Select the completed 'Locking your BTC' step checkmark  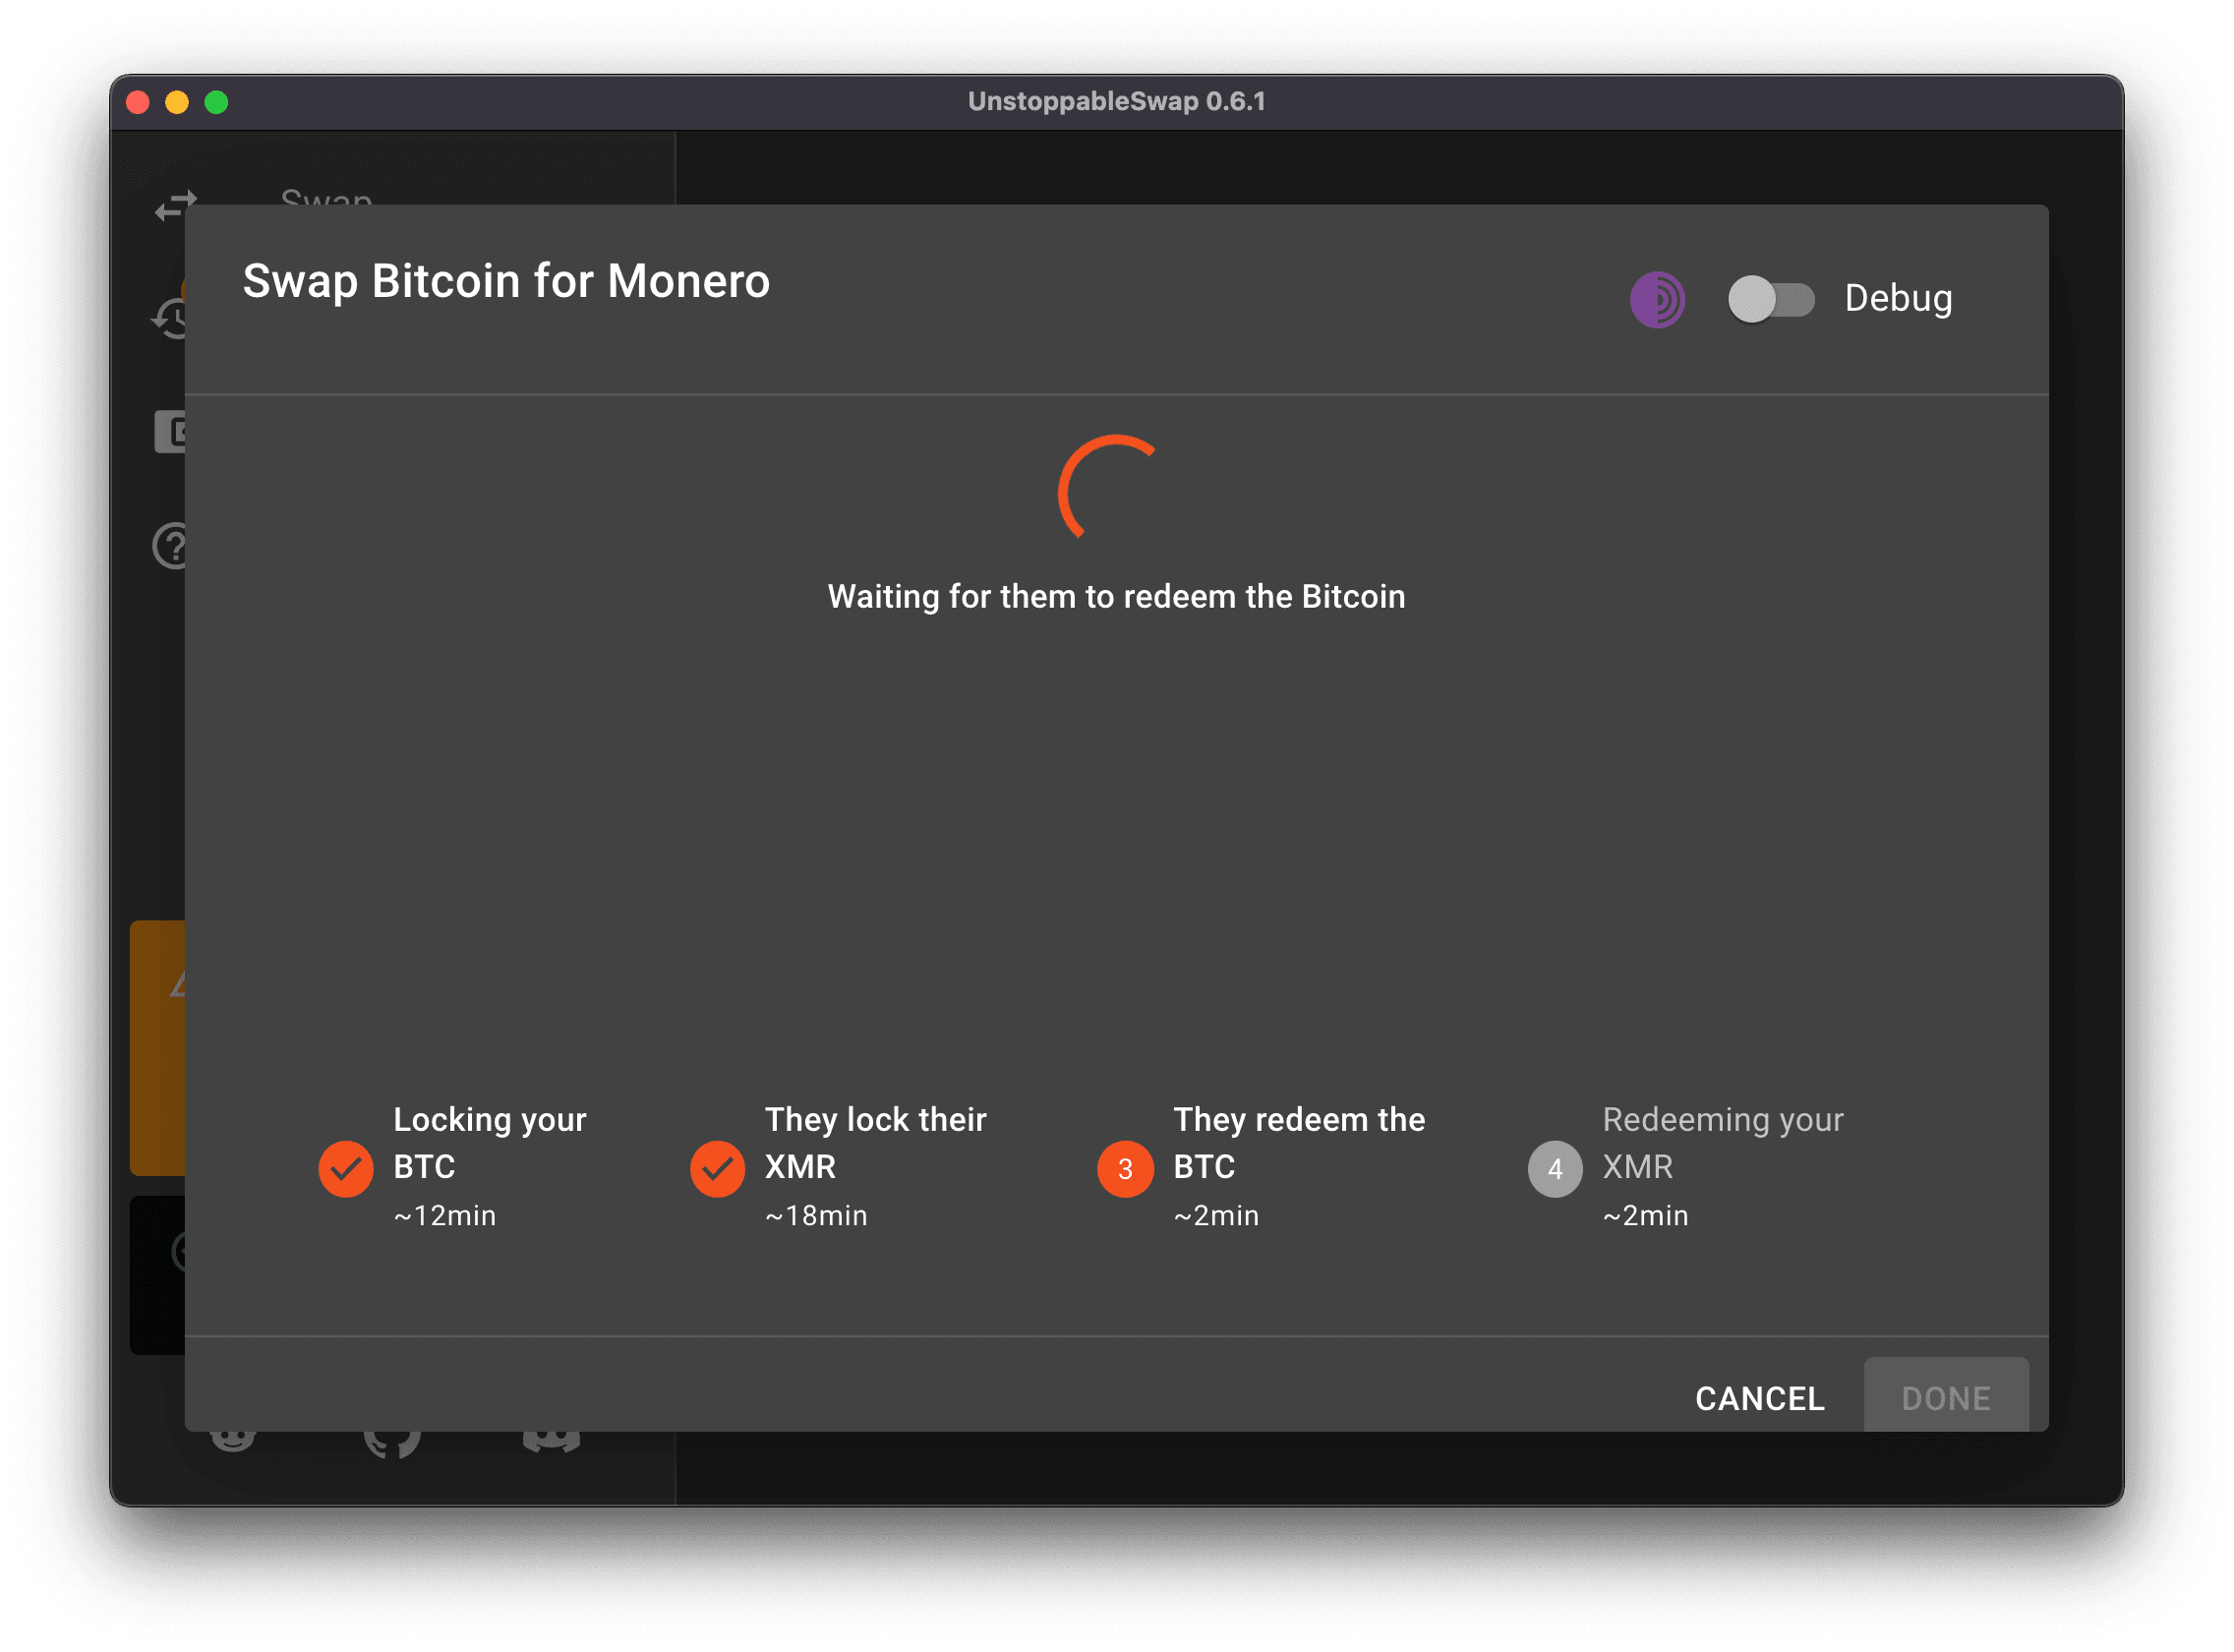coord(346,1168)
